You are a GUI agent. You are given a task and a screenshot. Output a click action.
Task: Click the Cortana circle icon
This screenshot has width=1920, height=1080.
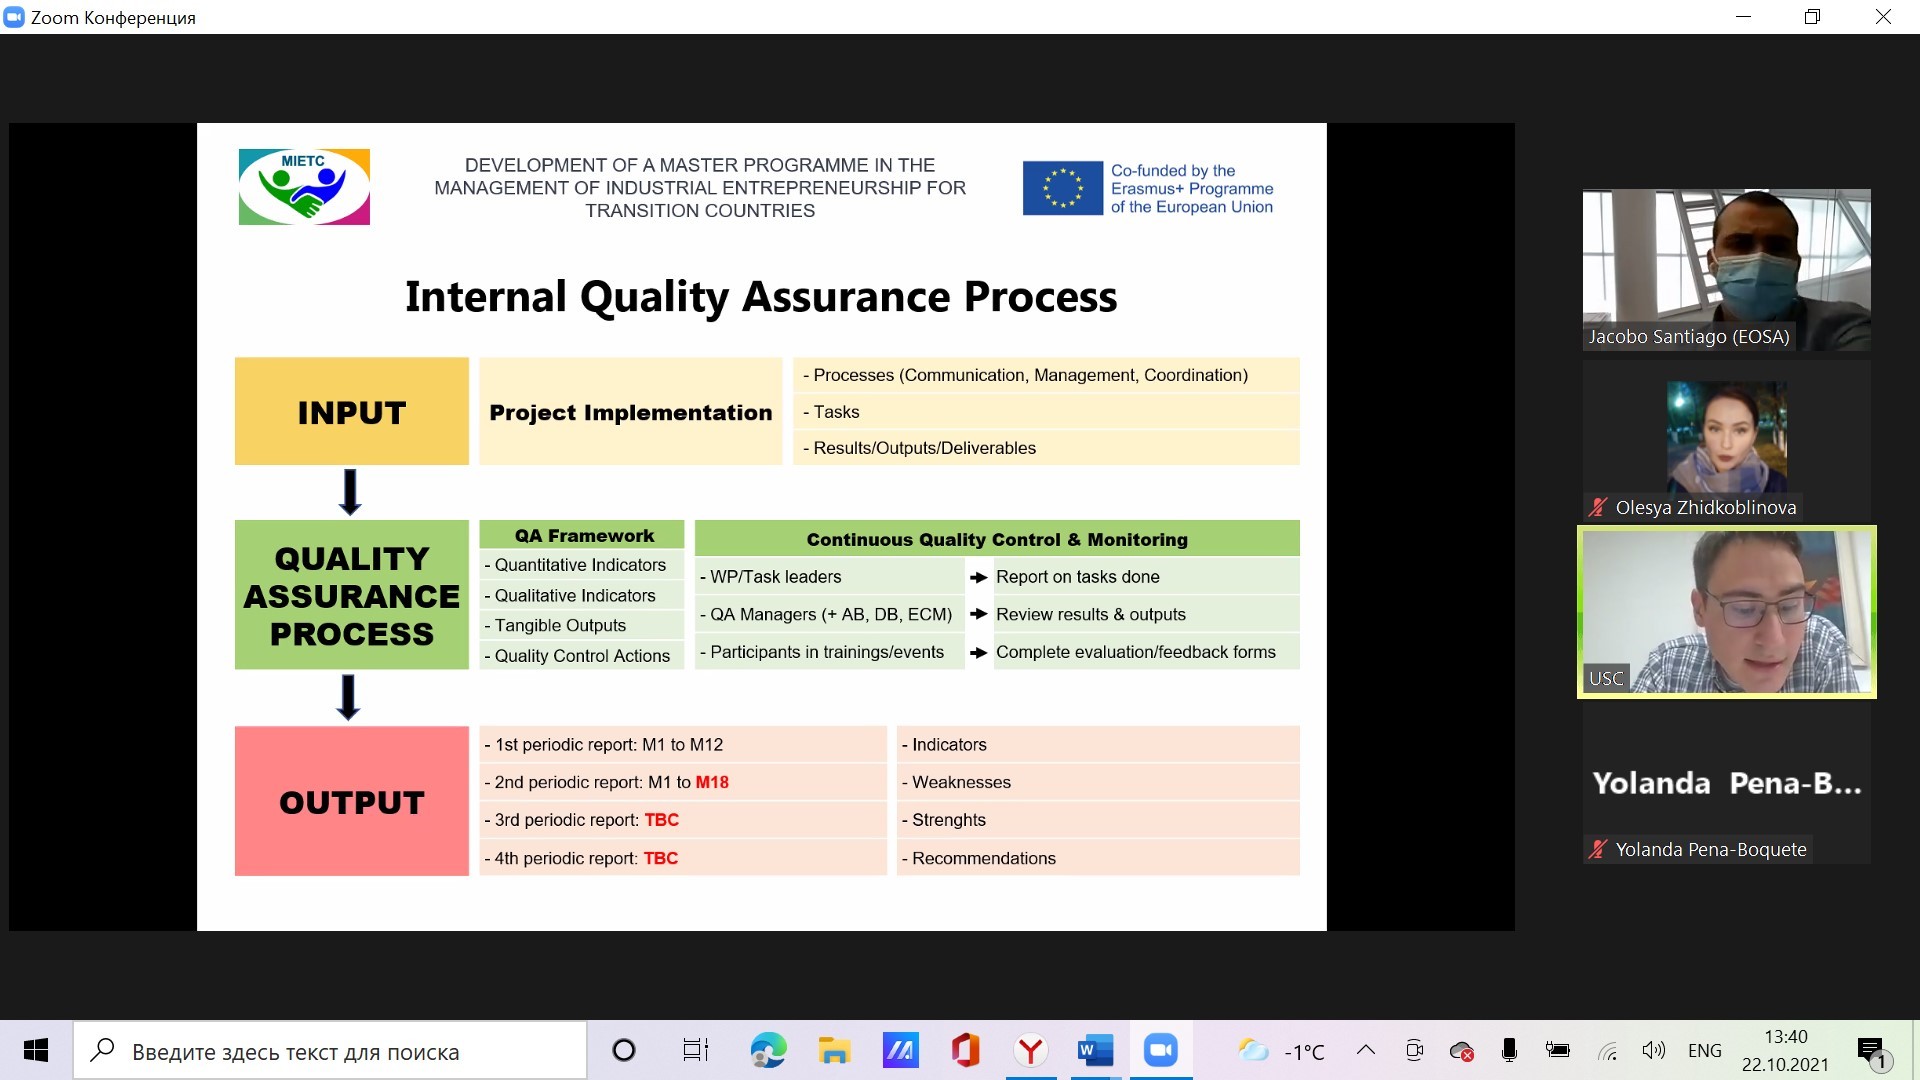pos(623,1050)
